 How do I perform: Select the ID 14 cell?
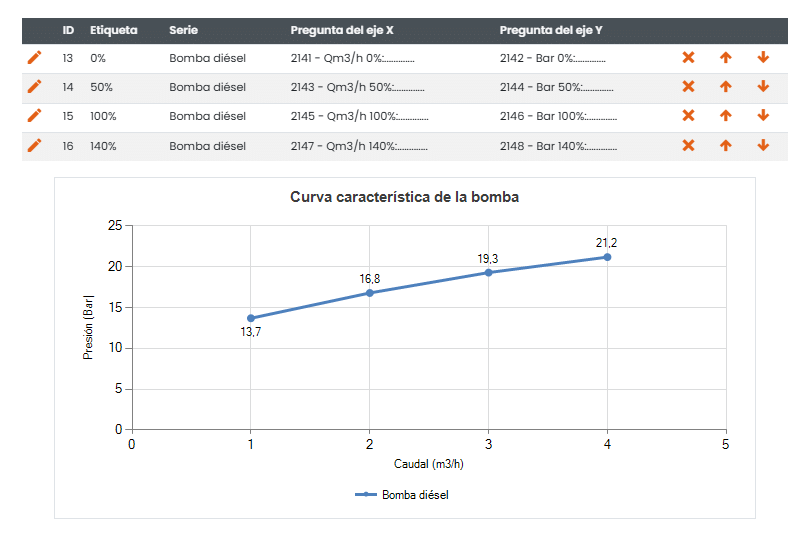click(68, 87)
